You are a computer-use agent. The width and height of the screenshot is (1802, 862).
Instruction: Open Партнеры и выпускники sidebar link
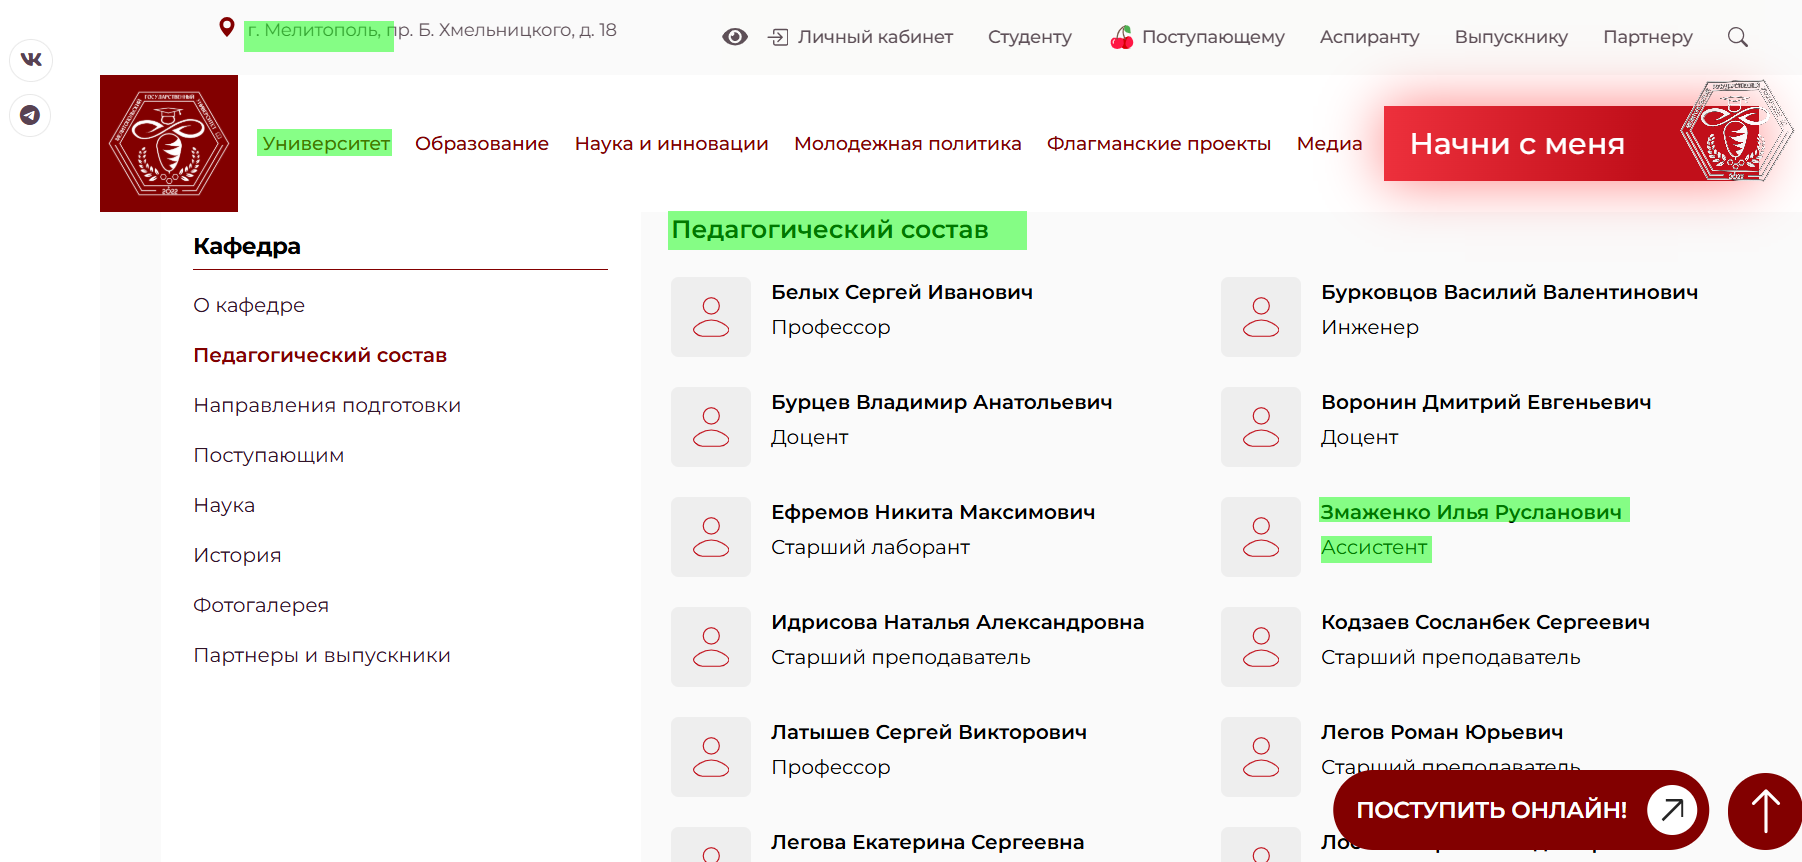[x=322, y=655]
